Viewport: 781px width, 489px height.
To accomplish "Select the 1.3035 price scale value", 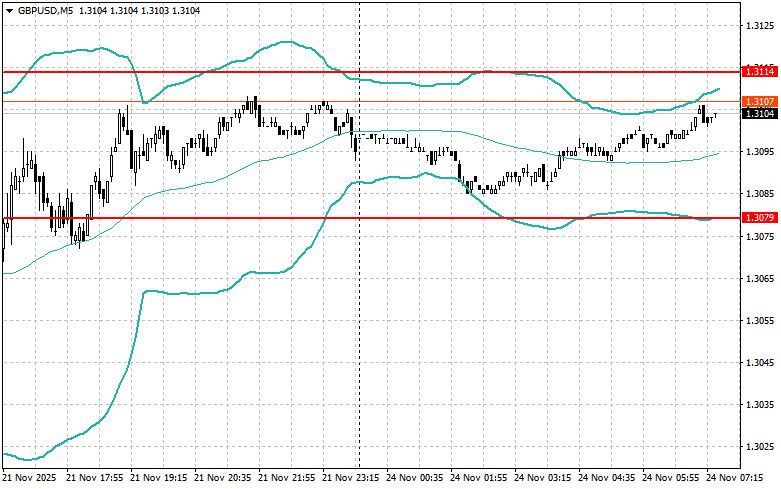I will click(x=760, y=404).
